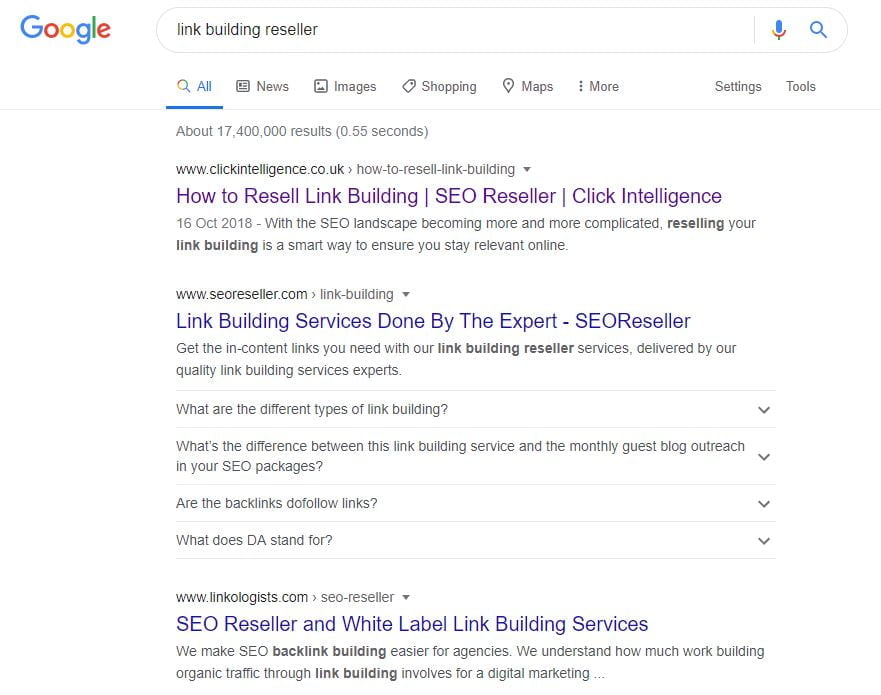Open search Tools
Screen dimensions: 881x695
[x=801, y=86]
